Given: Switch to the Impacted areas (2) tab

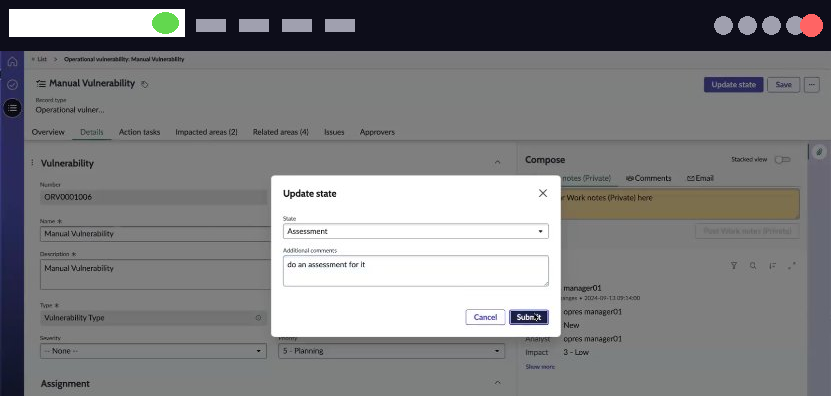Looking at the screenshot, I should 206,132.
